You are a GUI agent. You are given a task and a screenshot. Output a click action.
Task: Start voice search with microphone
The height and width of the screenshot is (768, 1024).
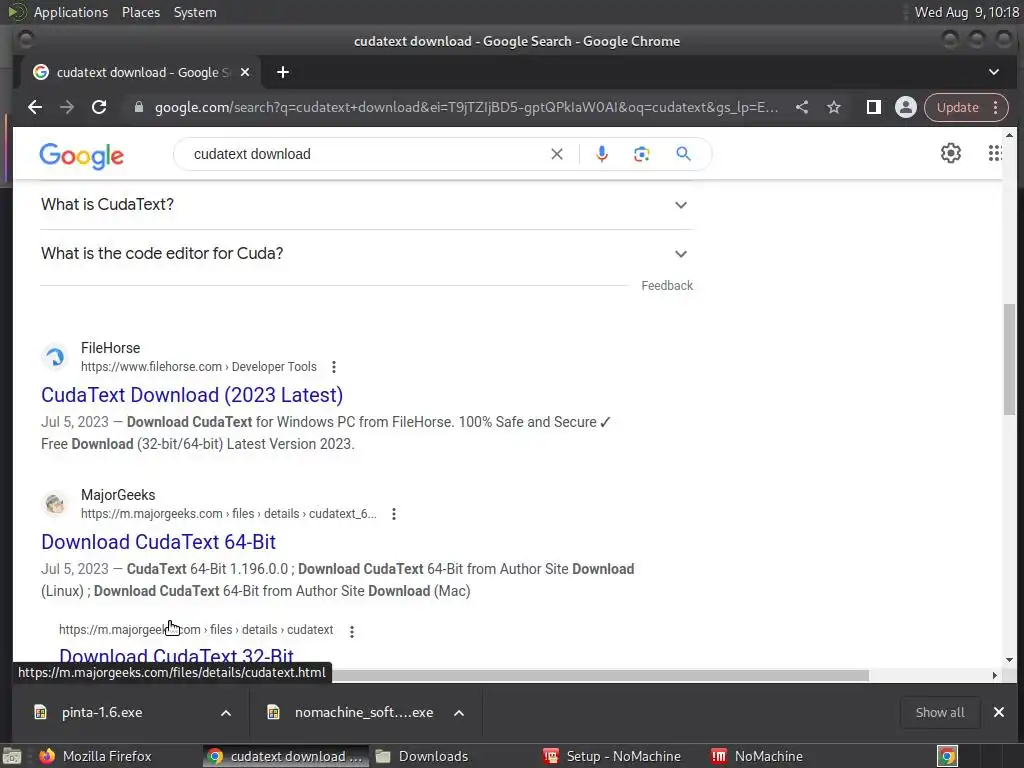[601, 154]
